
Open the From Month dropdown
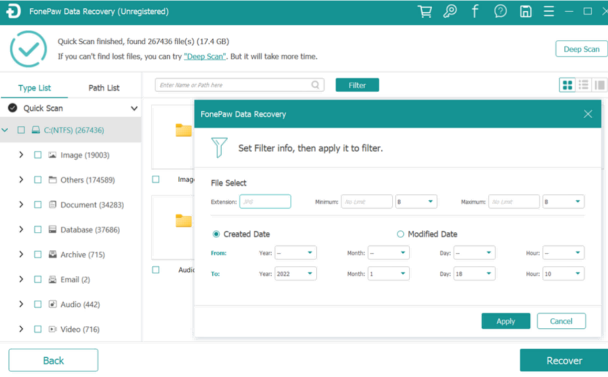(x=389, y=252)
